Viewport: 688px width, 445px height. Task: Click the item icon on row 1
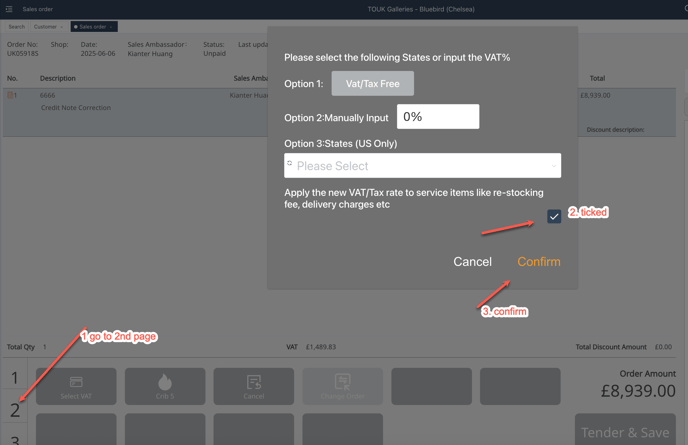click(x=11, y=95)
